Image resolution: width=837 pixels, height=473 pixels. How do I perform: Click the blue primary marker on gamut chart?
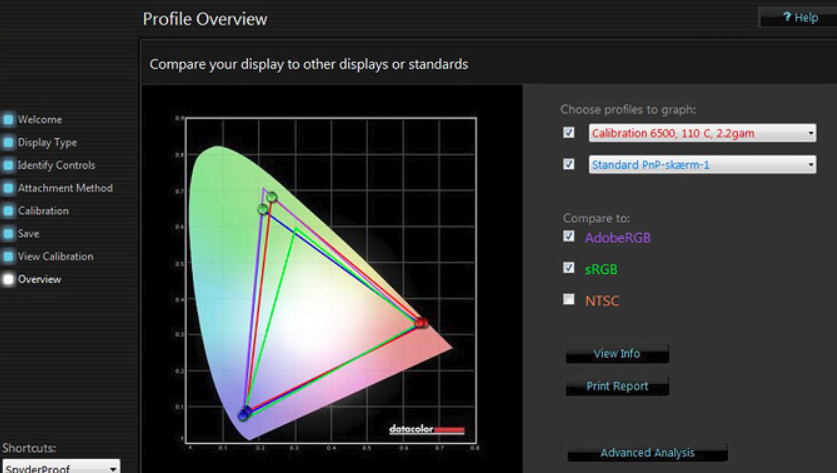pos(244,413)
